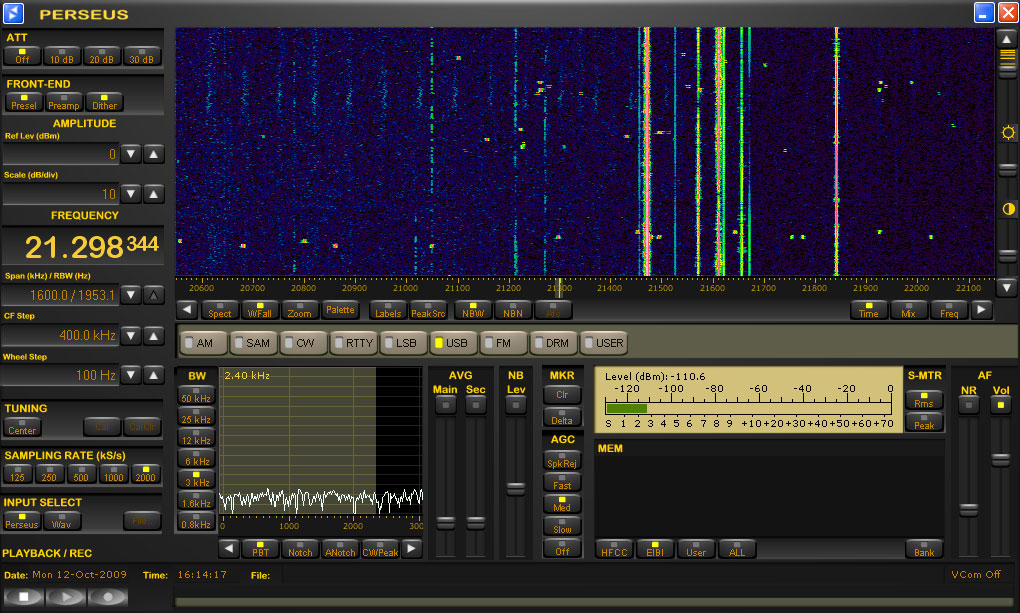
Task: Click the brightness sun icon beside waterfall
Action: tap(1008, 133)
